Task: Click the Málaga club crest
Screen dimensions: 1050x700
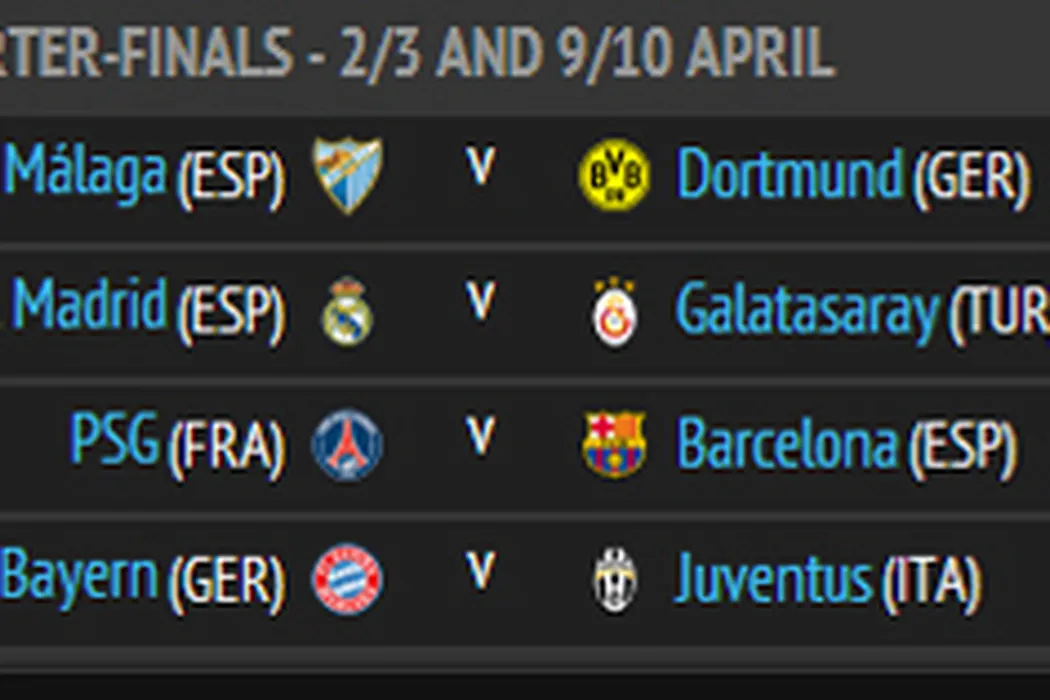Action: coord(347,175)
